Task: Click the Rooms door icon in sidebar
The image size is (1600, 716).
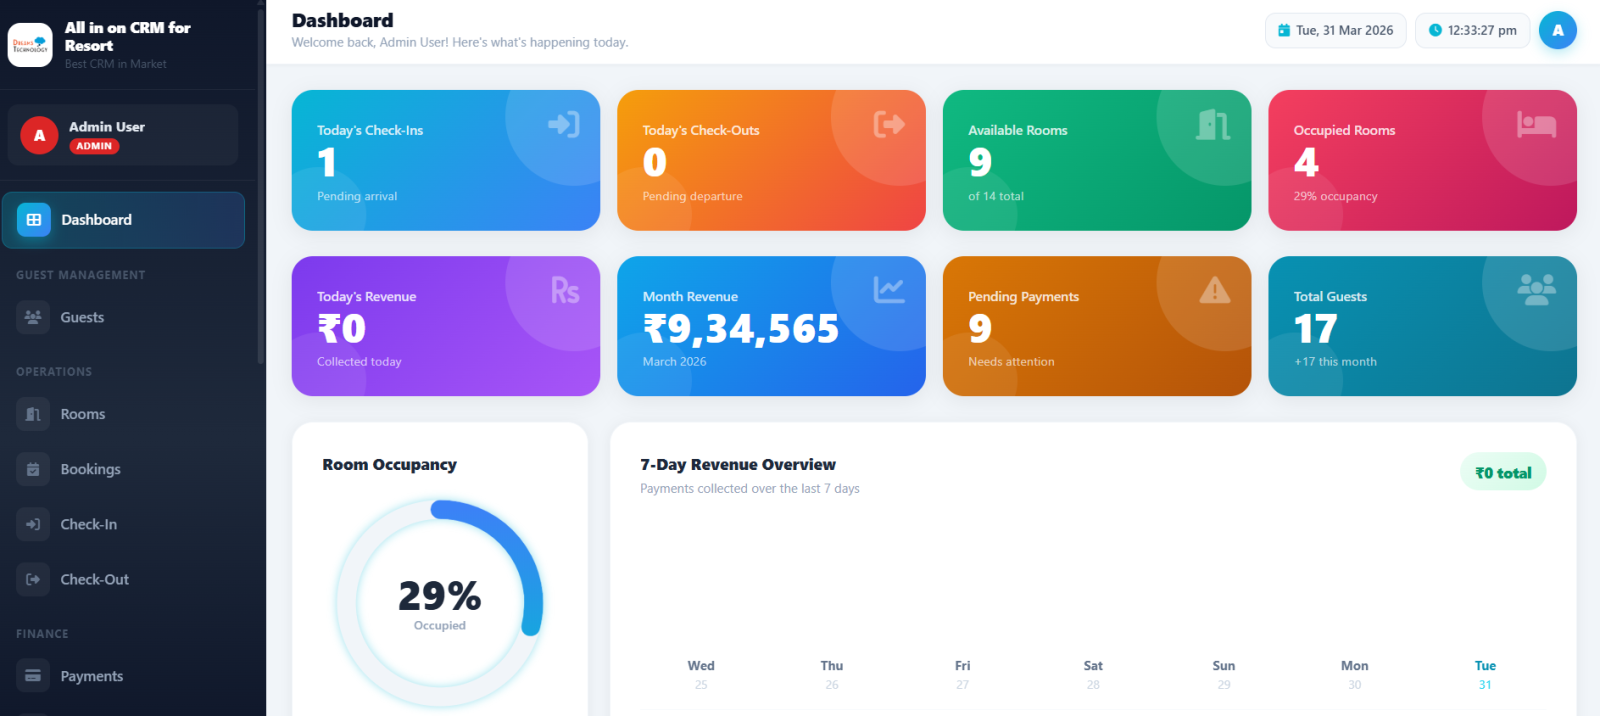Action: coord(33,414)
